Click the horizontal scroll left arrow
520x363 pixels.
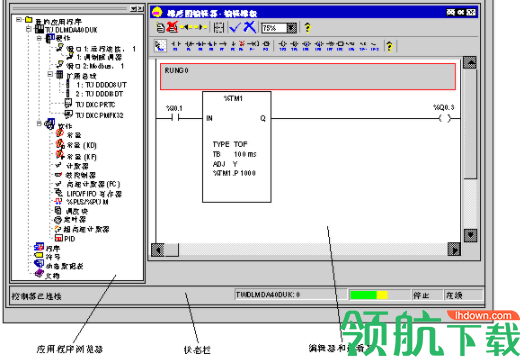[158, 250]
